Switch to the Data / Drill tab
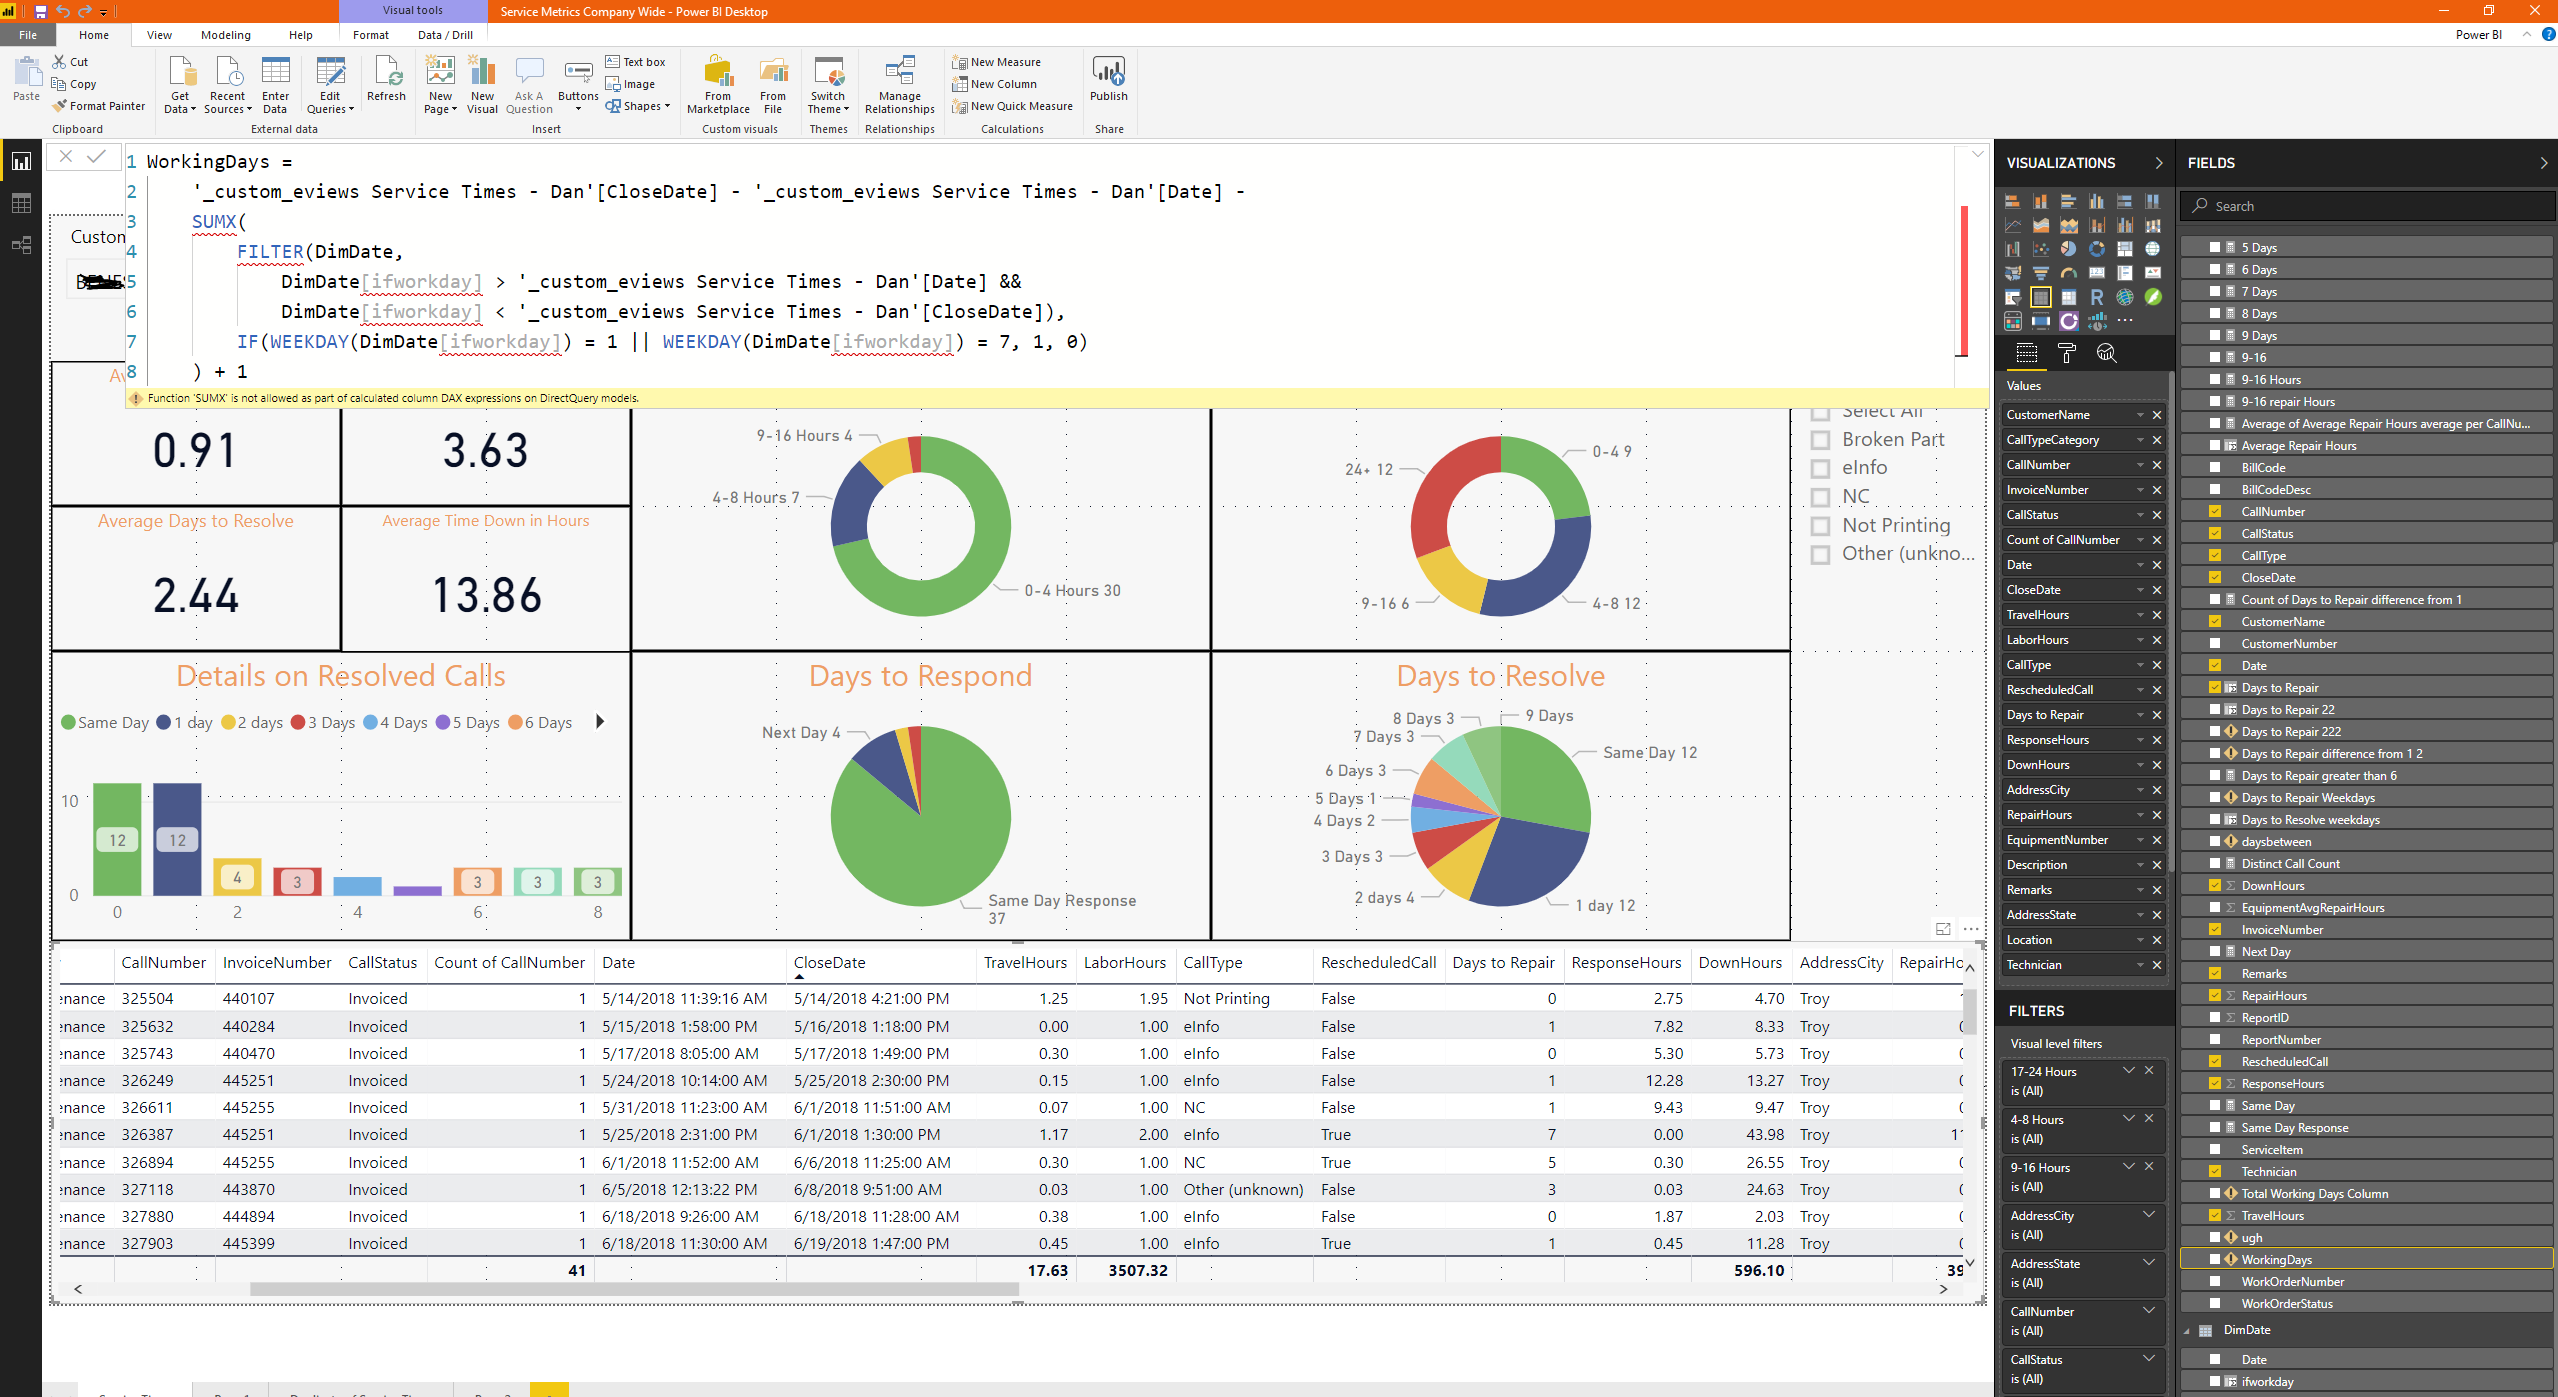2558x1397 pixels. 446,35
